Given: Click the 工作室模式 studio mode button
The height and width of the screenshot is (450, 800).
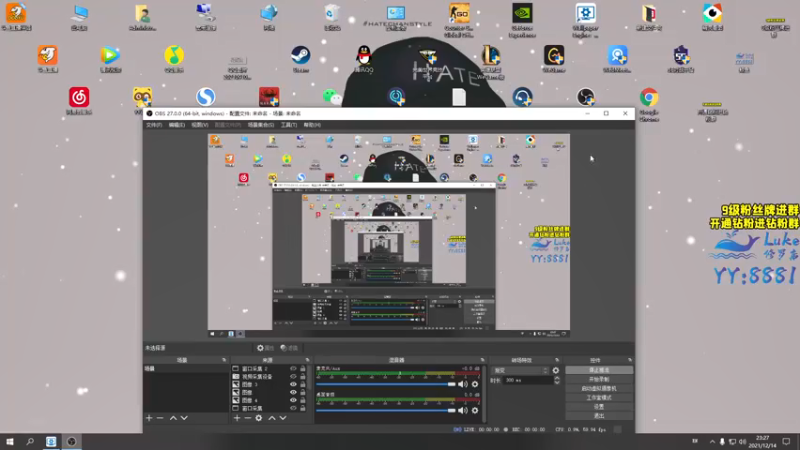Looking at the screenshot, I should (x=599, y=398).
